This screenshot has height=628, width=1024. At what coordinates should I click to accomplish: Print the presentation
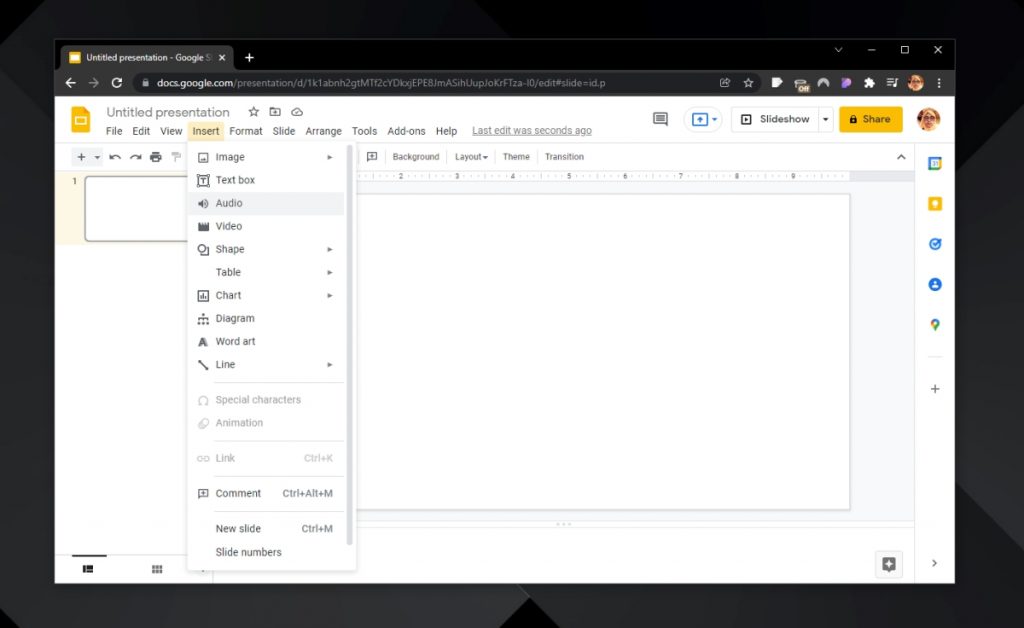point(155,157)
